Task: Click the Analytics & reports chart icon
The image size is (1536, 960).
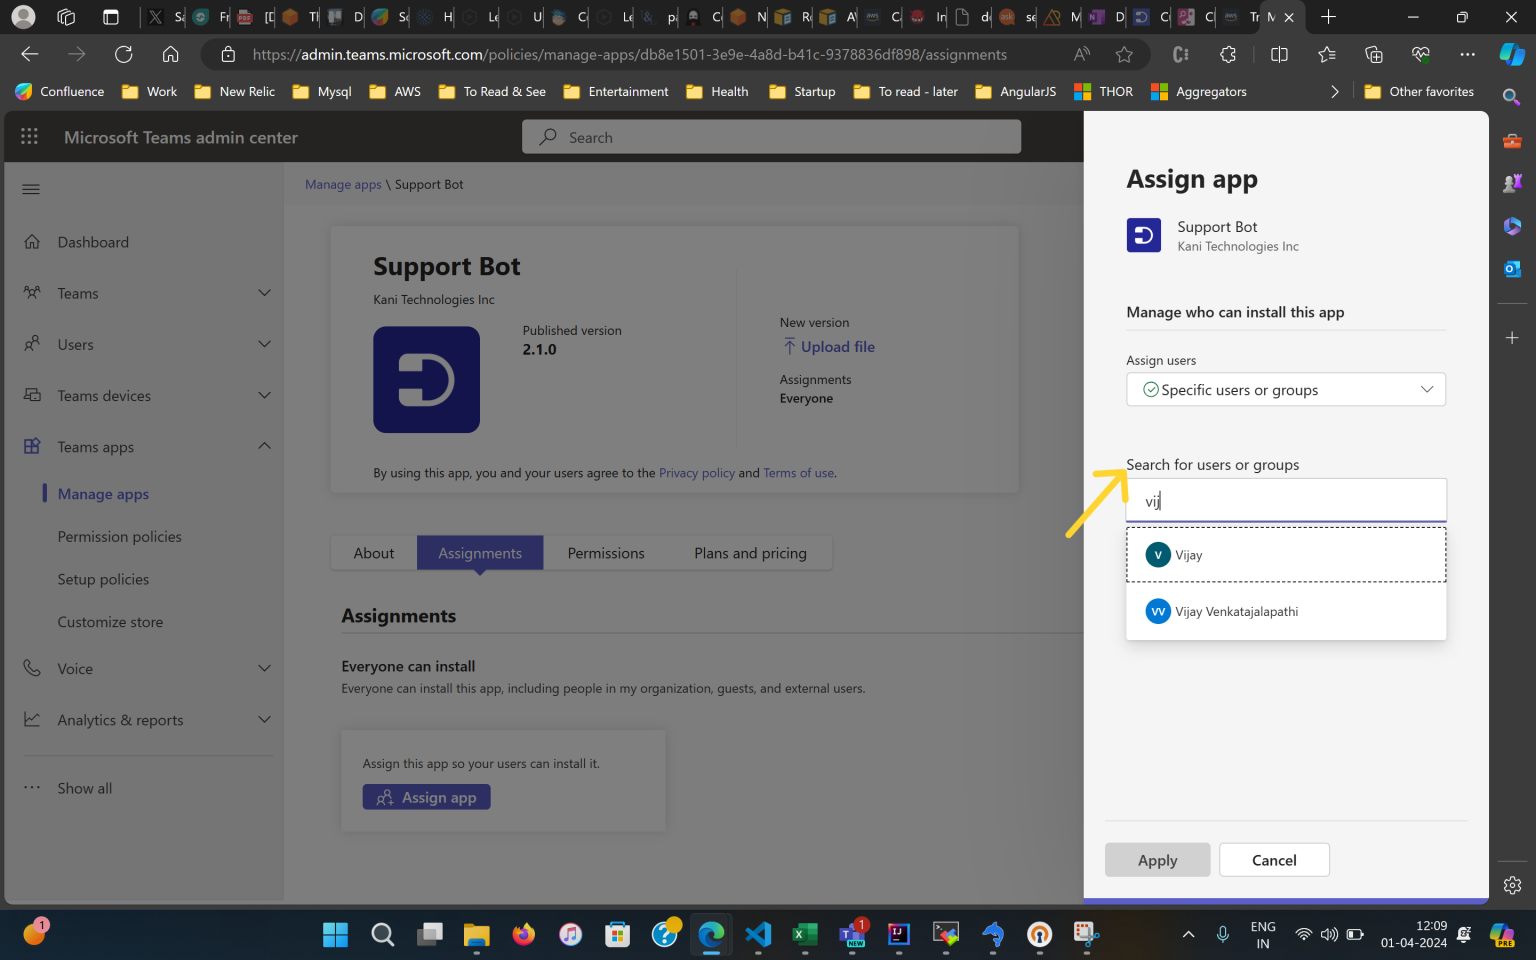Action: click(30, 719)
